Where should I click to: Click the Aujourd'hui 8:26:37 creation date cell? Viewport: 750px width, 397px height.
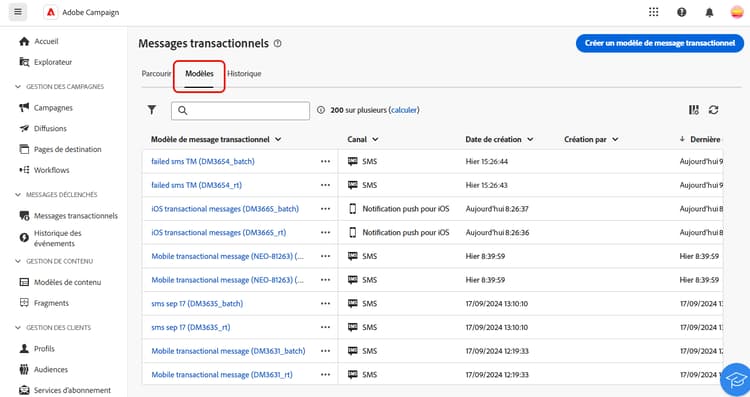coord(497,209)
